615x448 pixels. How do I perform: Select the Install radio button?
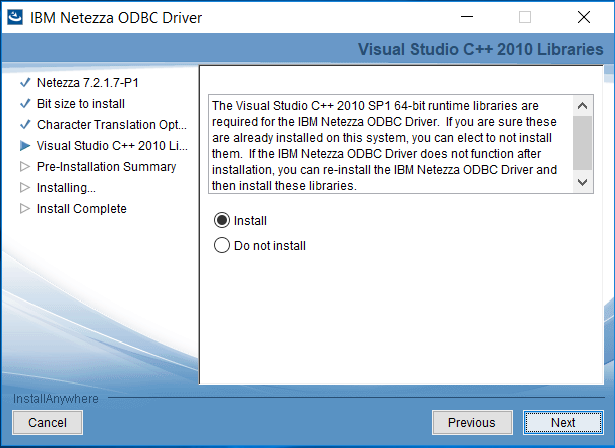tap(222, 220)
